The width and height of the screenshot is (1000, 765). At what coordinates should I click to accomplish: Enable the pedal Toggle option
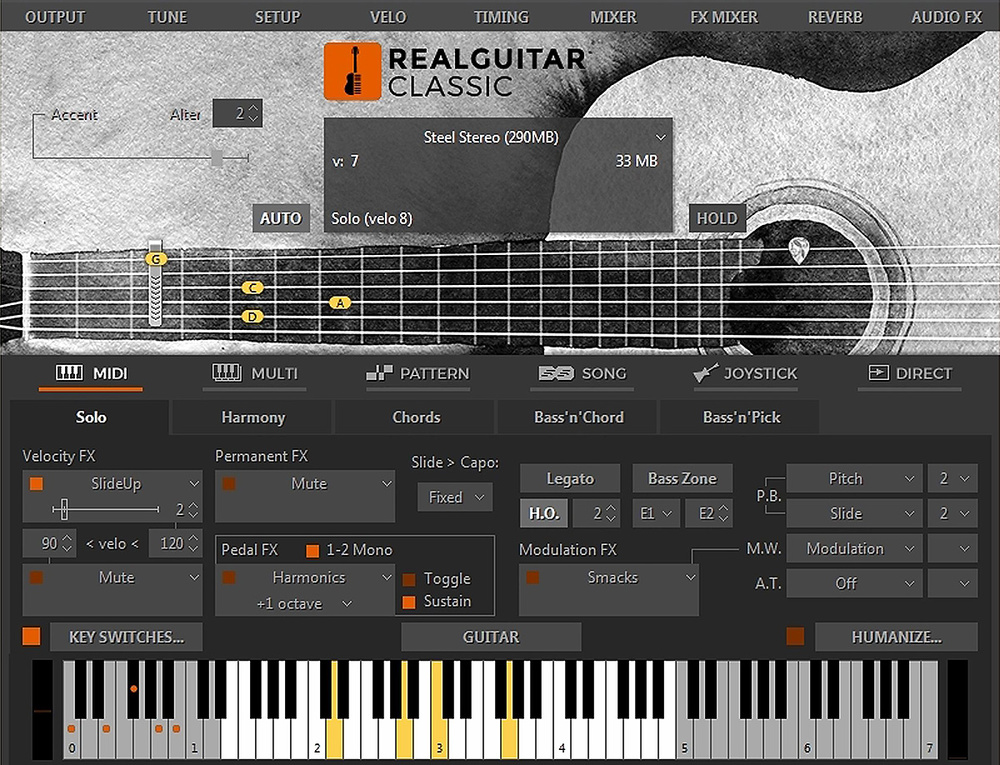[409, 579]
